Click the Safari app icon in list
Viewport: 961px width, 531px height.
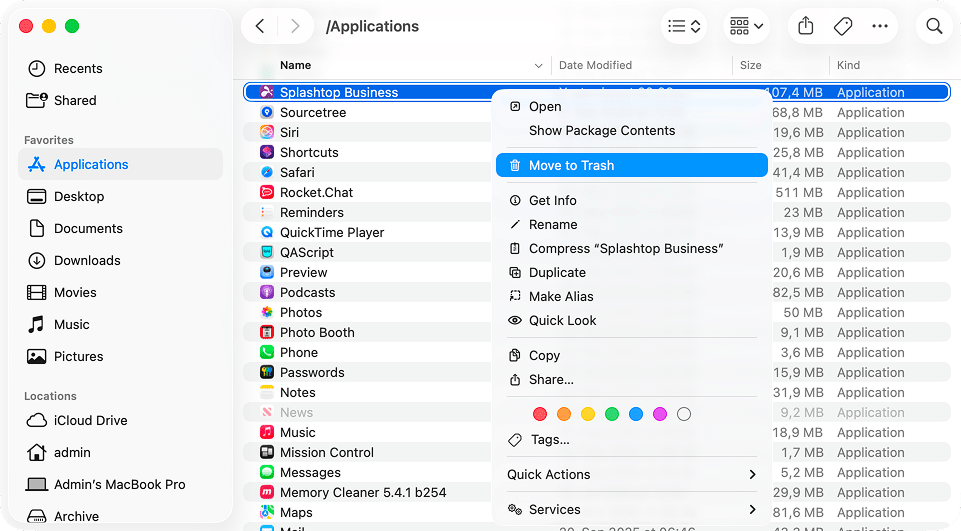[267, 172]
